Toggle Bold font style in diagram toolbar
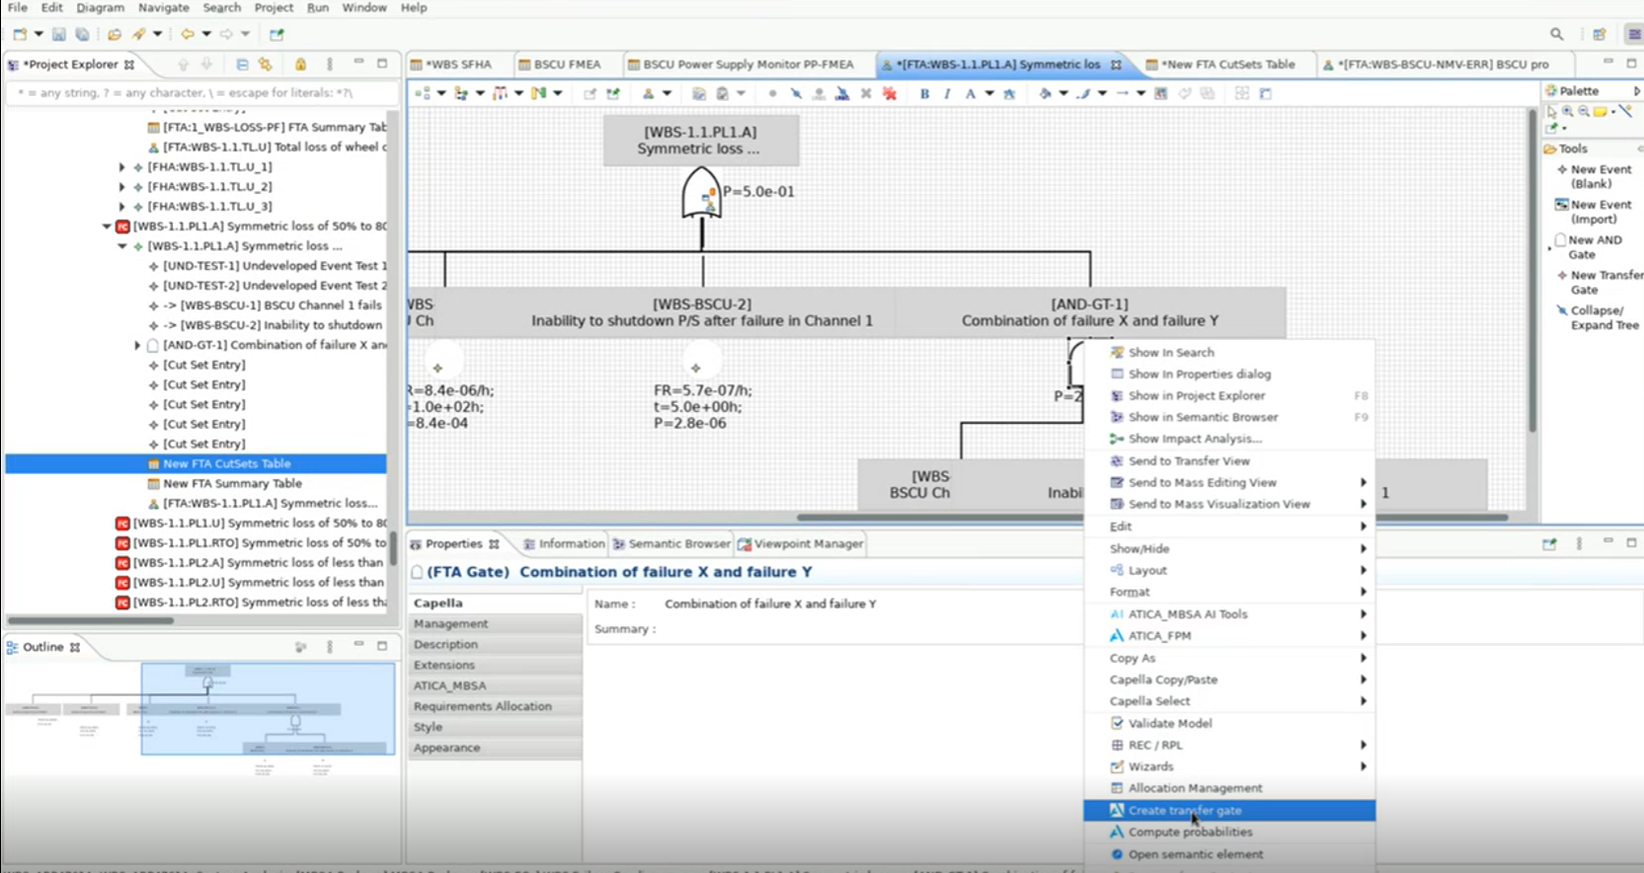1644x873 pixels. [x=924, y=94]
